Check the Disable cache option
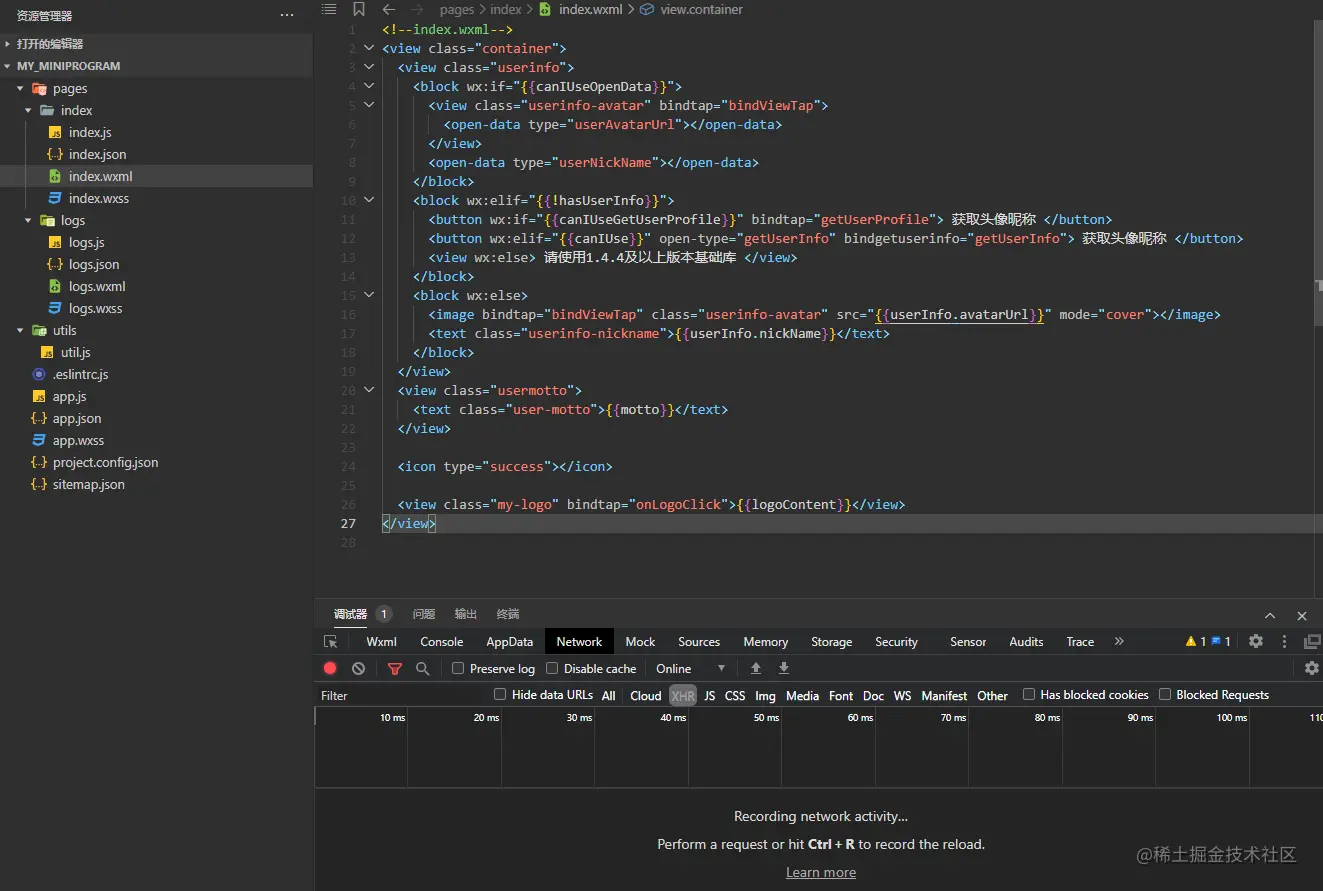 (x=552, y=668)
